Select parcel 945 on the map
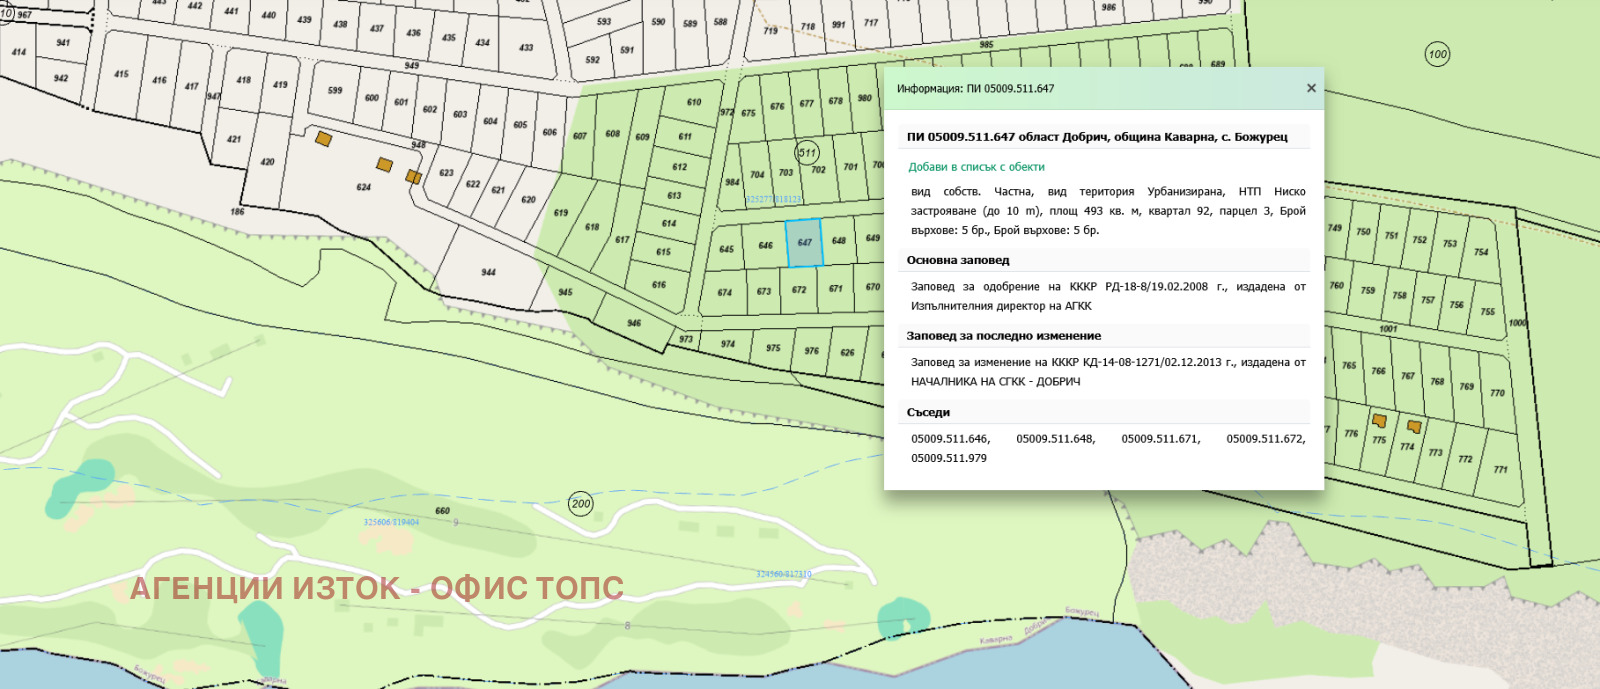The image size is (1600, 689). coord(566,292)
